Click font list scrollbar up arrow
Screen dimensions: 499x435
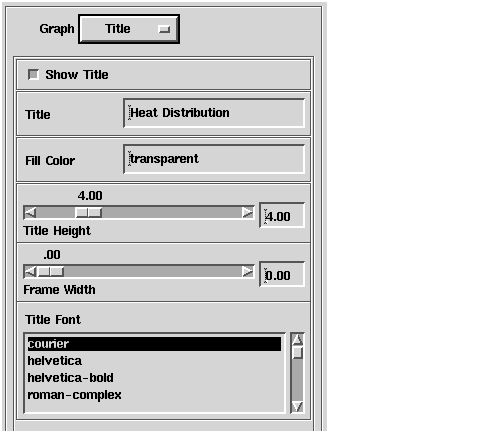[297, 339]
